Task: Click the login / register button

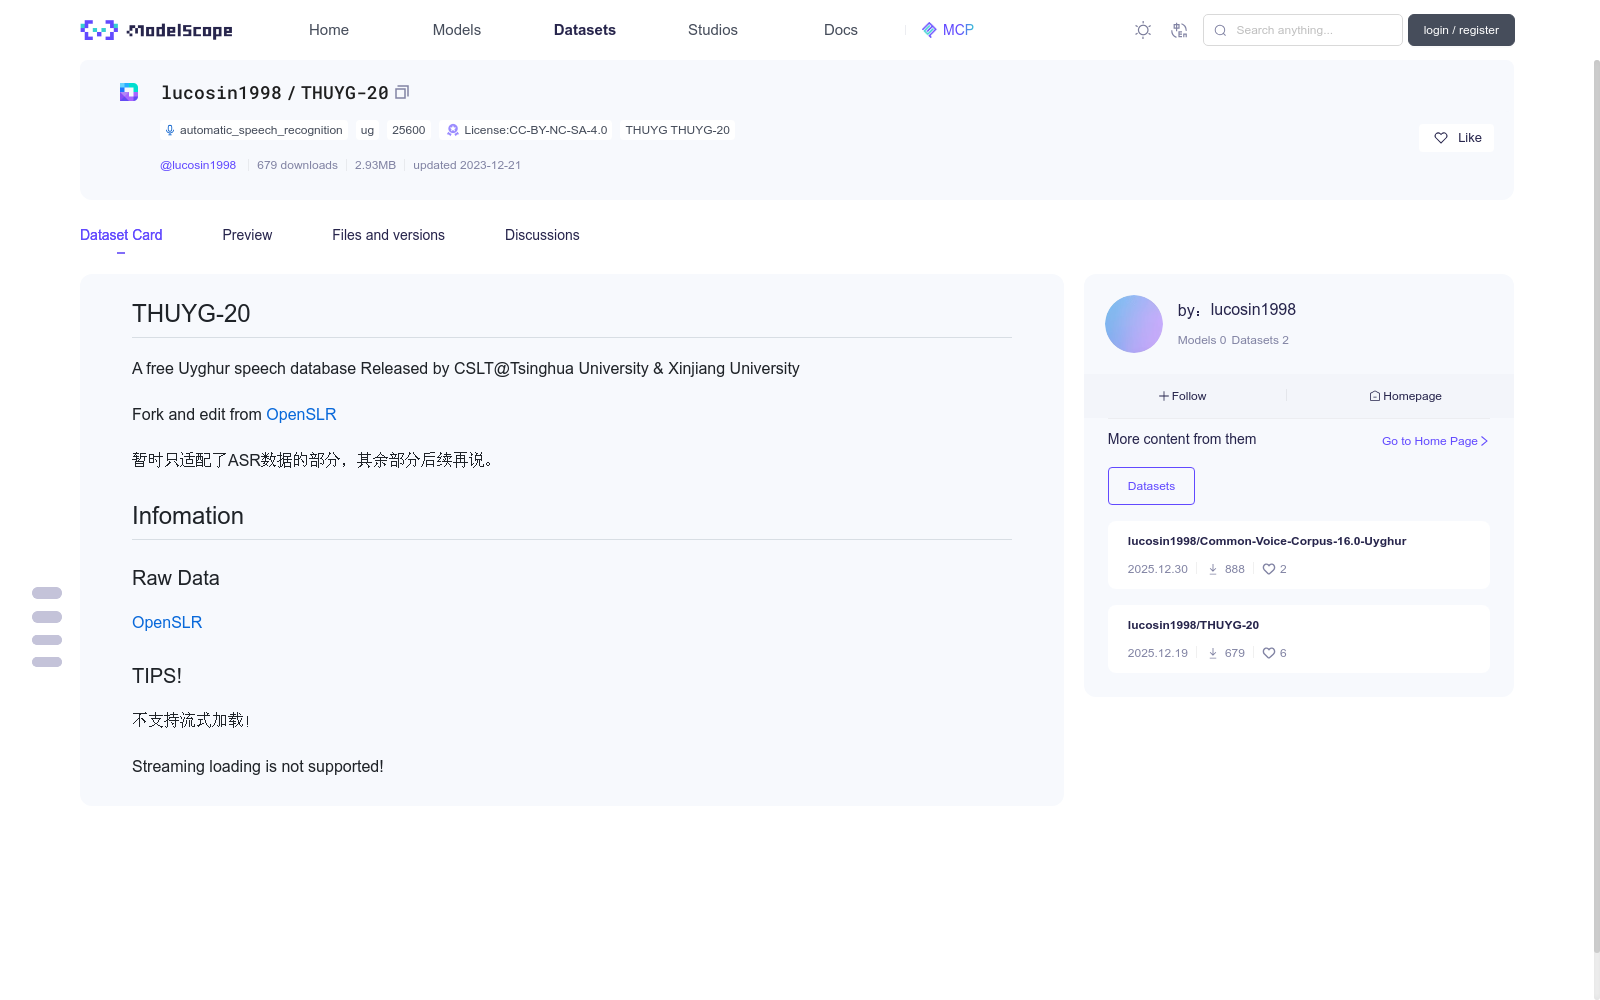Action: coord(1461,30)
